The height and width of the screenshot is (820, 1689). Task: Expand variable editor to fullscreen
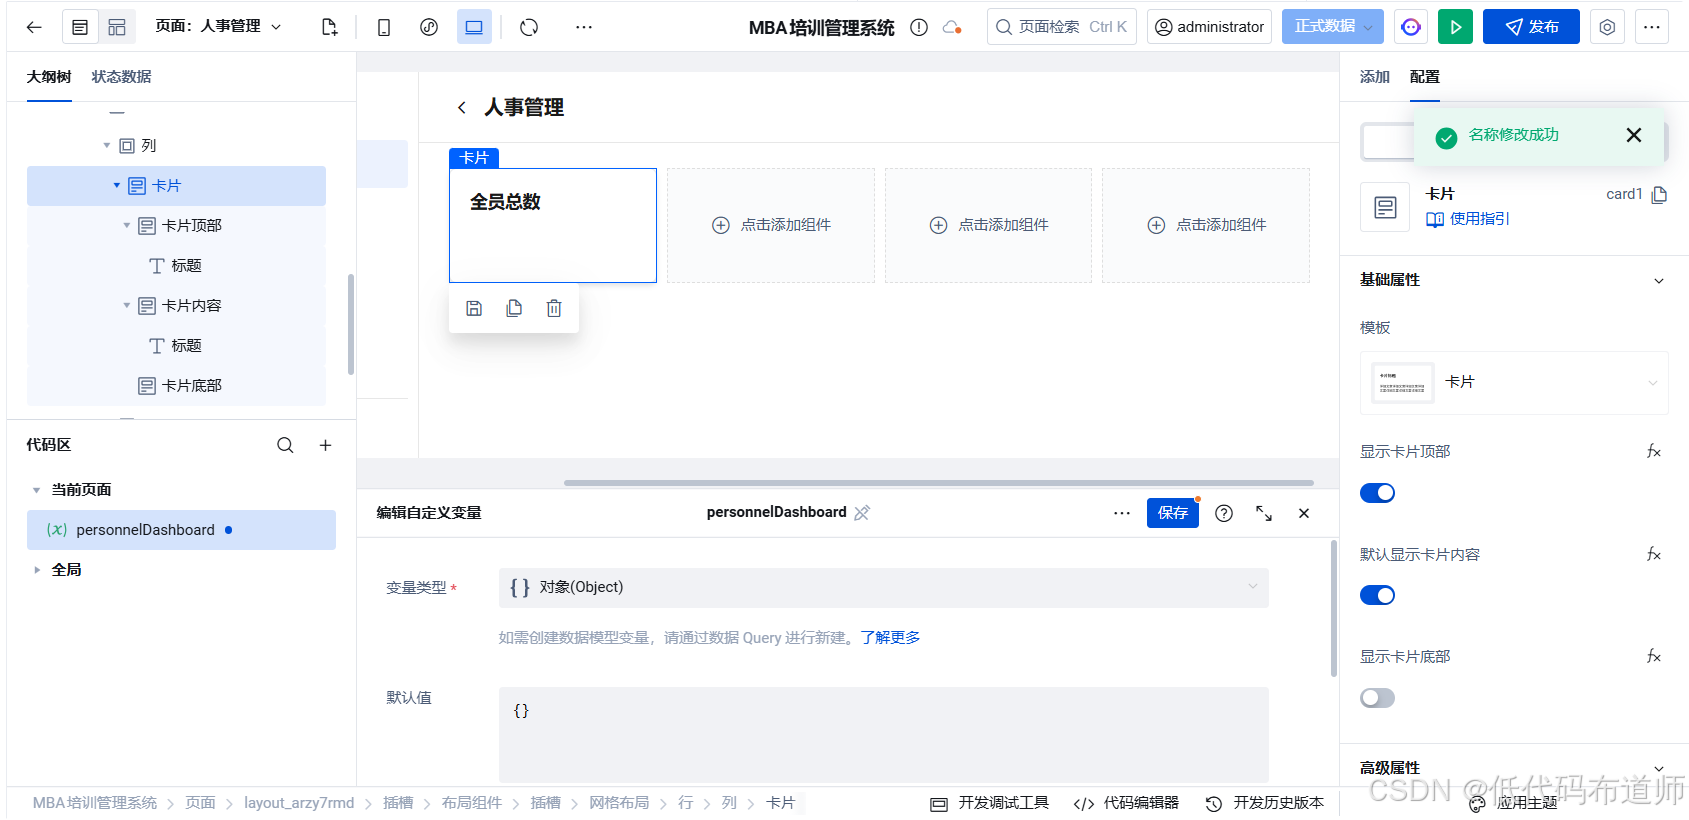[x=1264, y=513]
